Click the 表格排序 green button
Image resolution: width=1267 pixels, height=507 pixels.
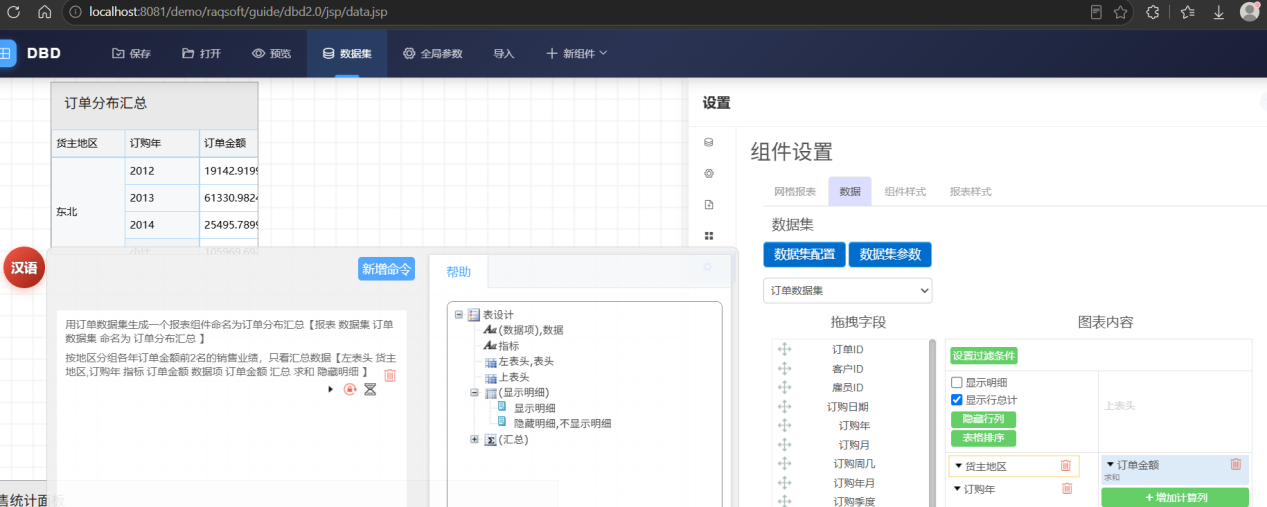point(984,438)
